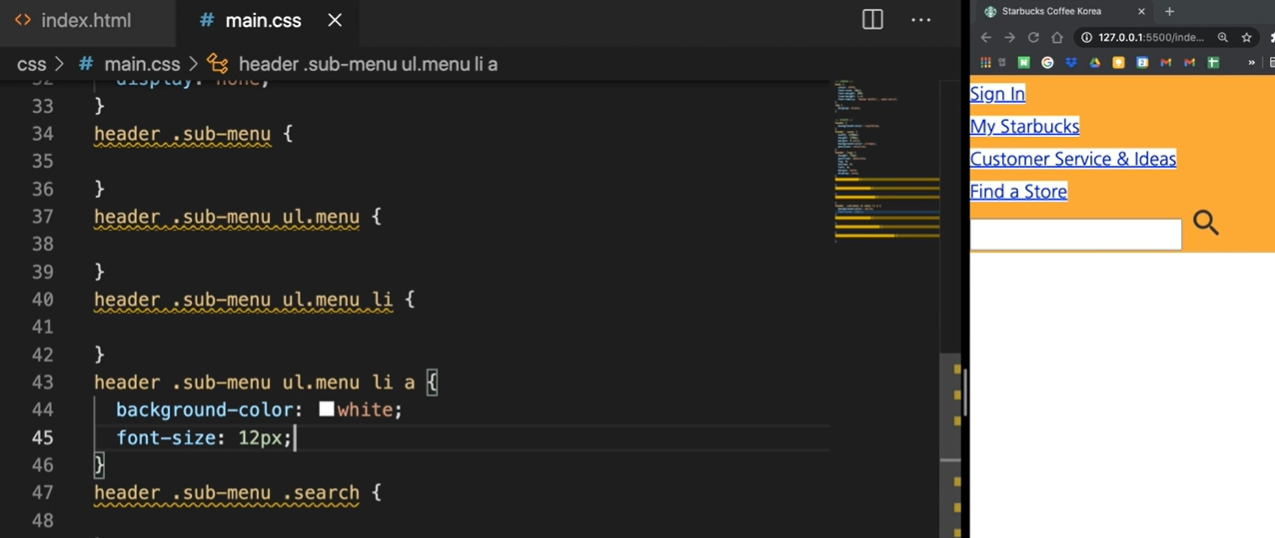This screenshot has height=538, width=1275.
Task: Open the green N bookmark icon
Action: [x=1024, y=62]
